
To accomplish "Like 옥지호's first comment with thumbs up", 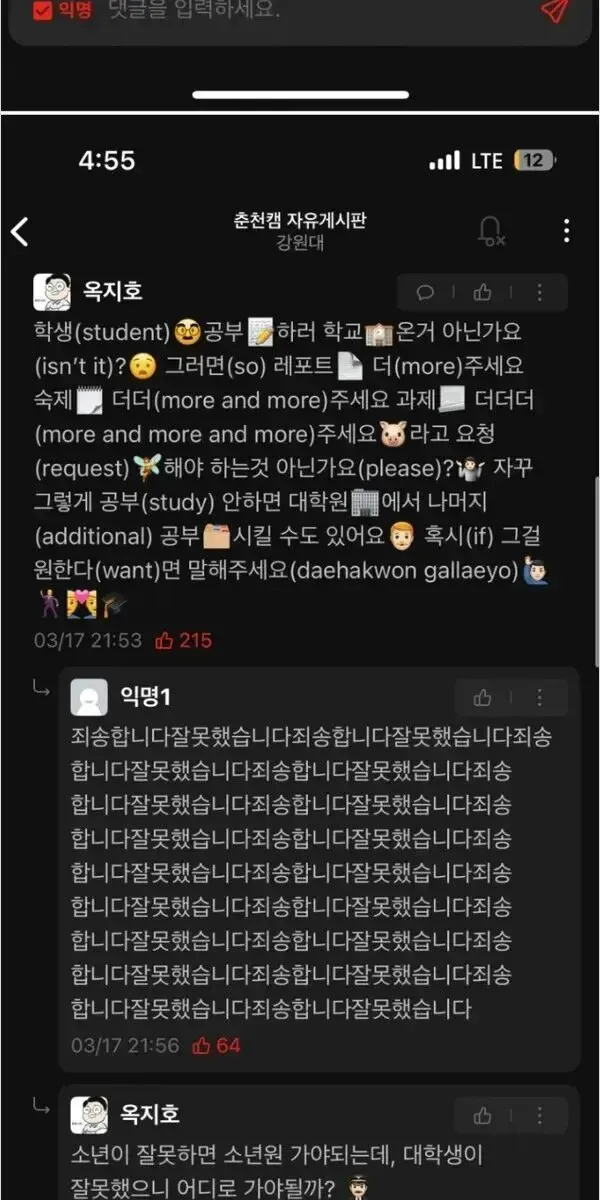I will click(482, 292).
